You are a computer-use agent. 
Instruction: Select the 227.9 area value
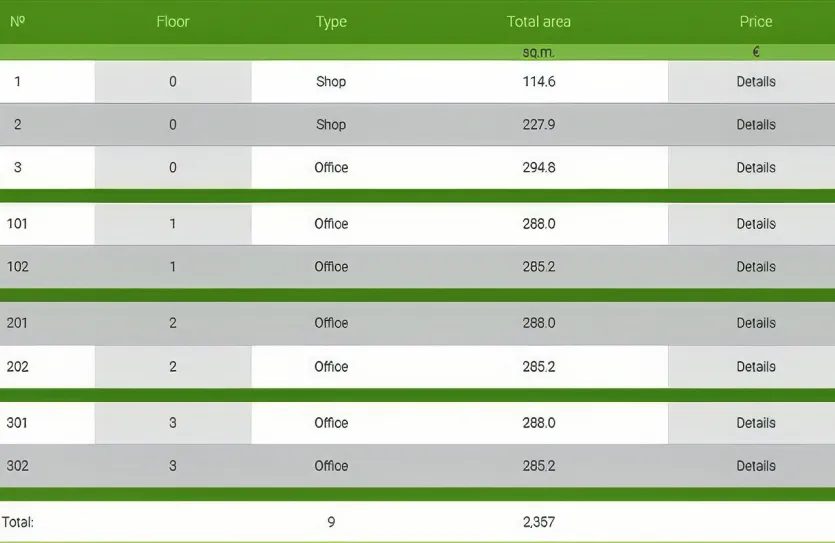(x=538, y=125)
